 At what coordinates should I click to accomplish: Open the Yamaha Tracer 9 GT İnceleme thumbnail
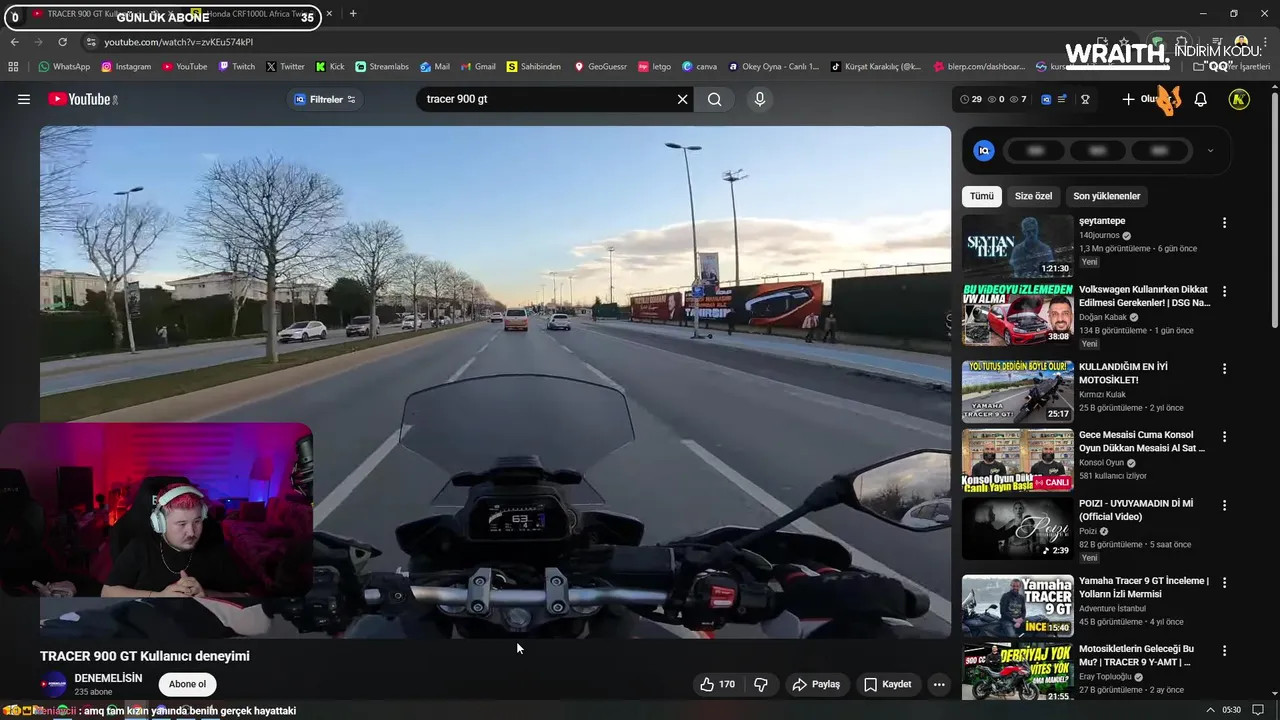[x=1017, y=606]
